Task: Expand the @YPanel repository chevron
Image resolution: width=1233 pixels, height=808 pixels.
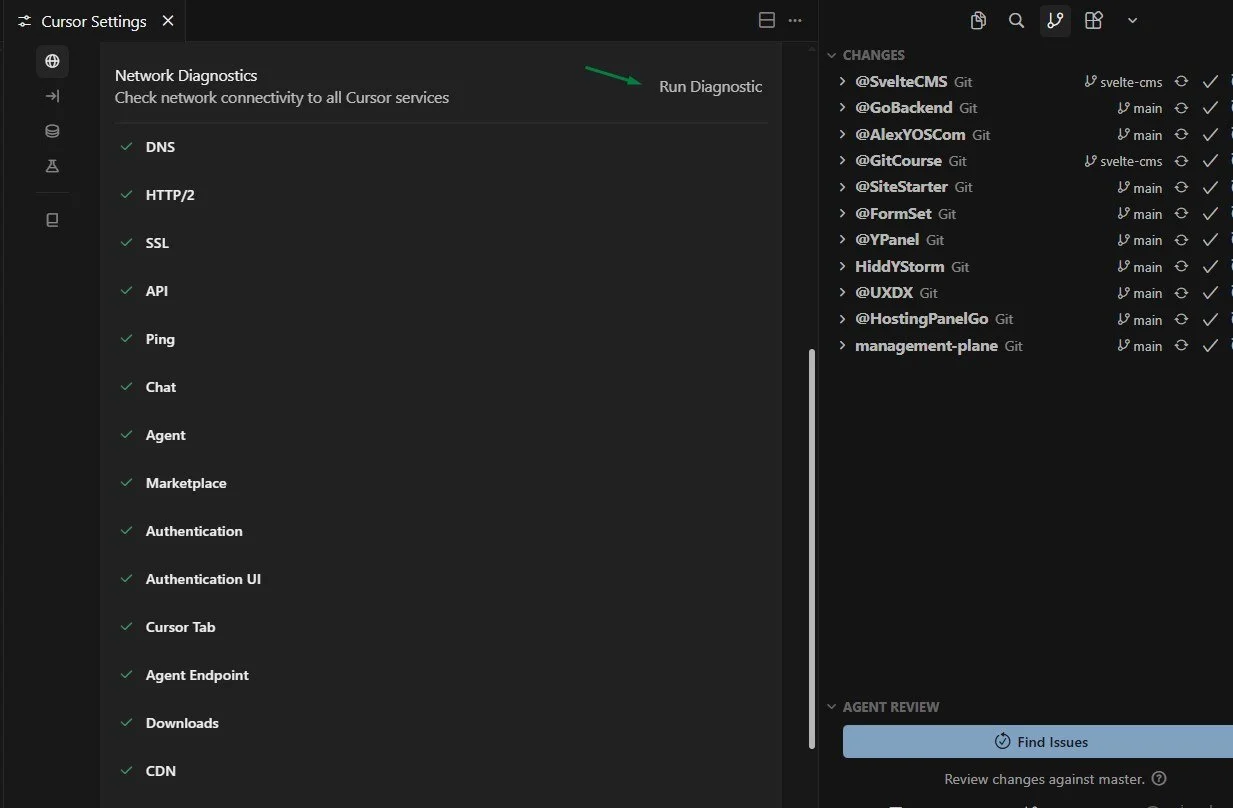Action: point(844,240)
